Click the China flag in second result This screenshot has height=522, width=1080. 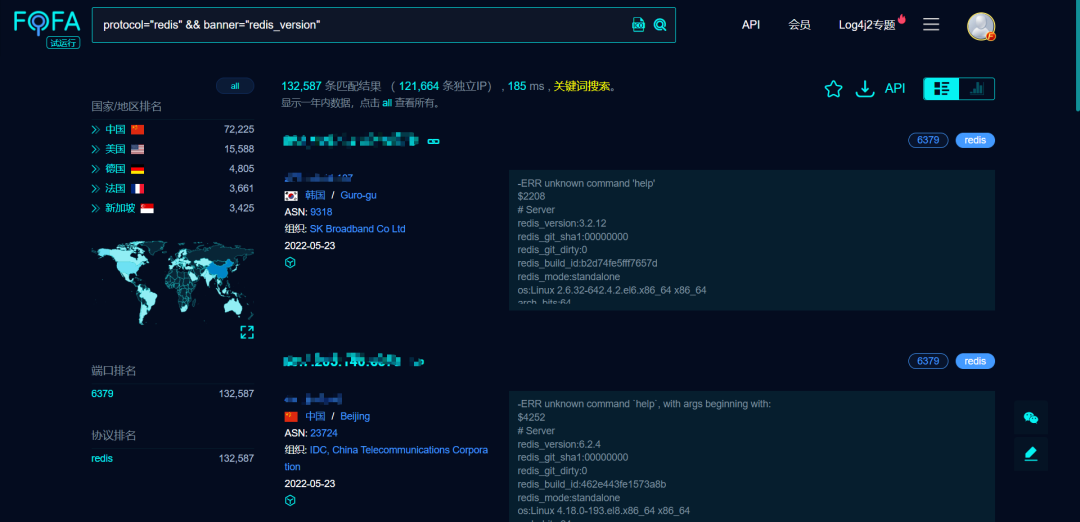point(291,417)
